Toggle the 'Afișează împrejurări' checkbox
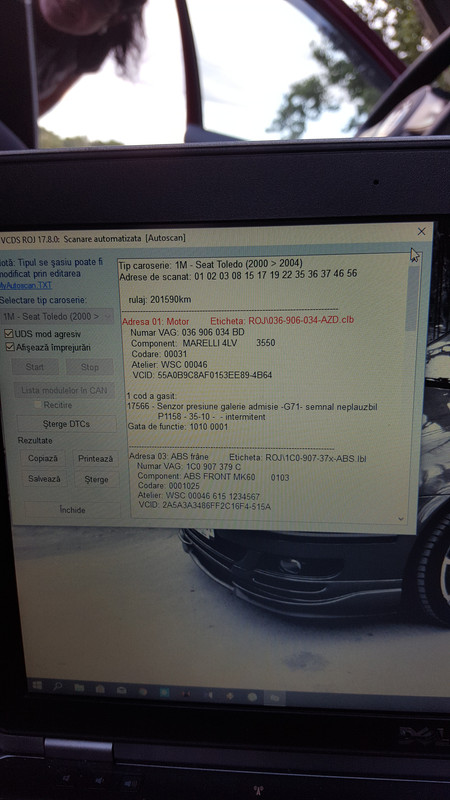 pyautogui.click(x=9, y=347)
